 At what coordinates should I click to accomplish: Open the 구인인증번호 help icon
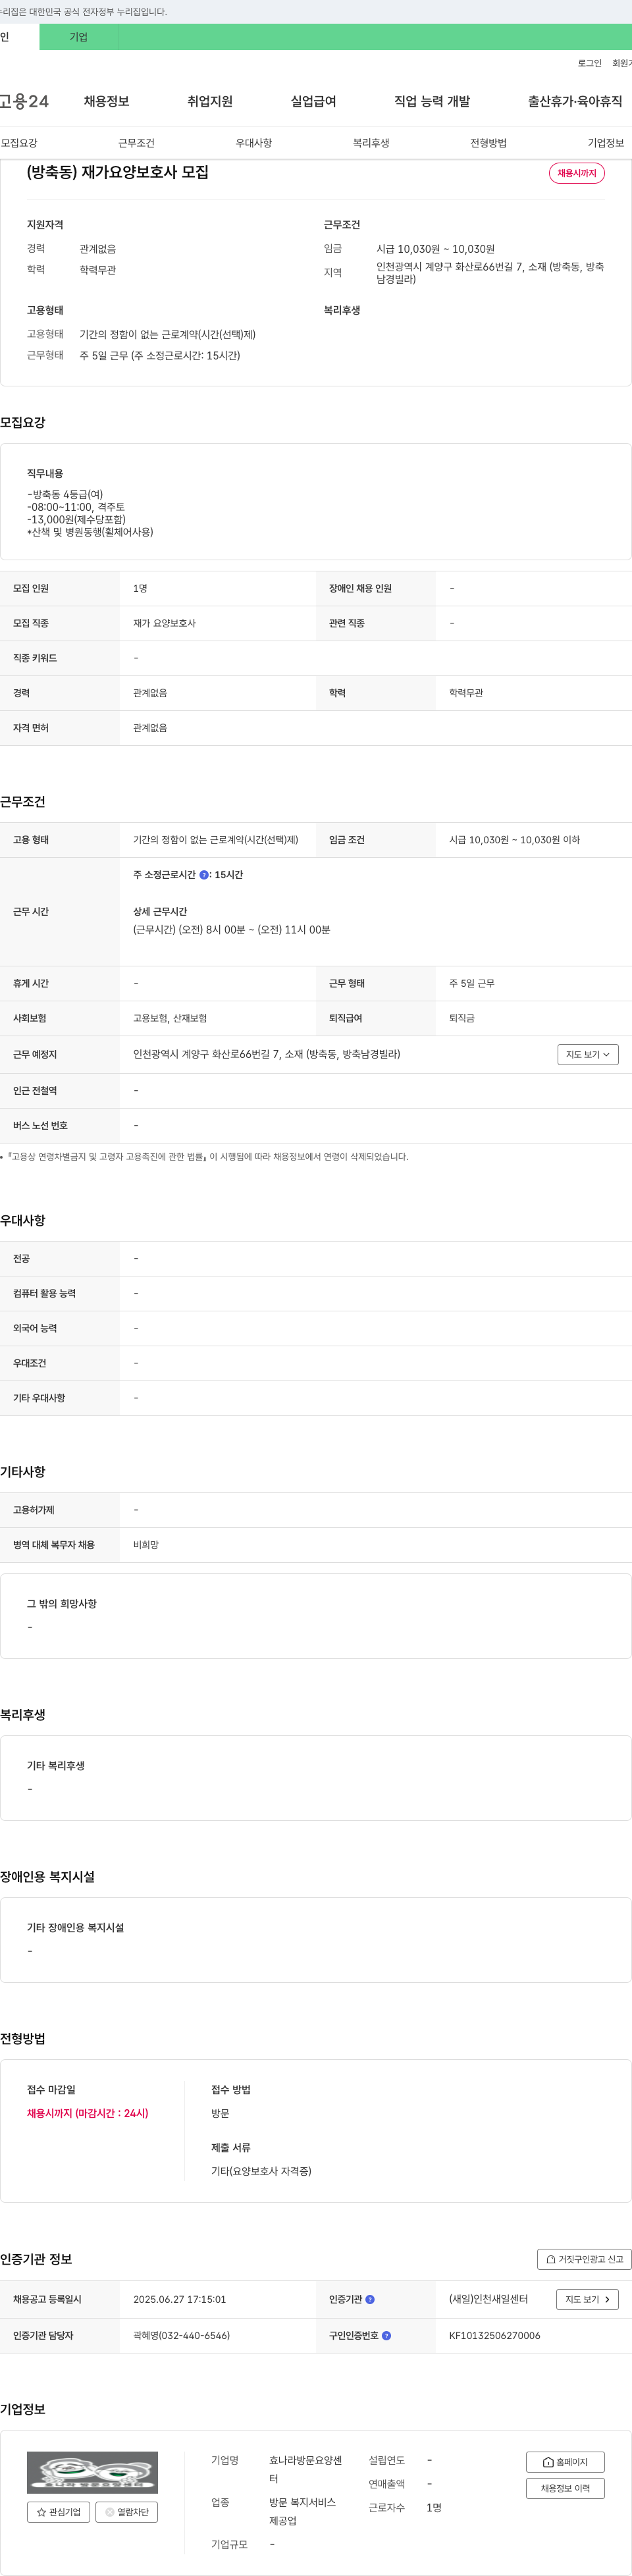(x=386, y=2335)
